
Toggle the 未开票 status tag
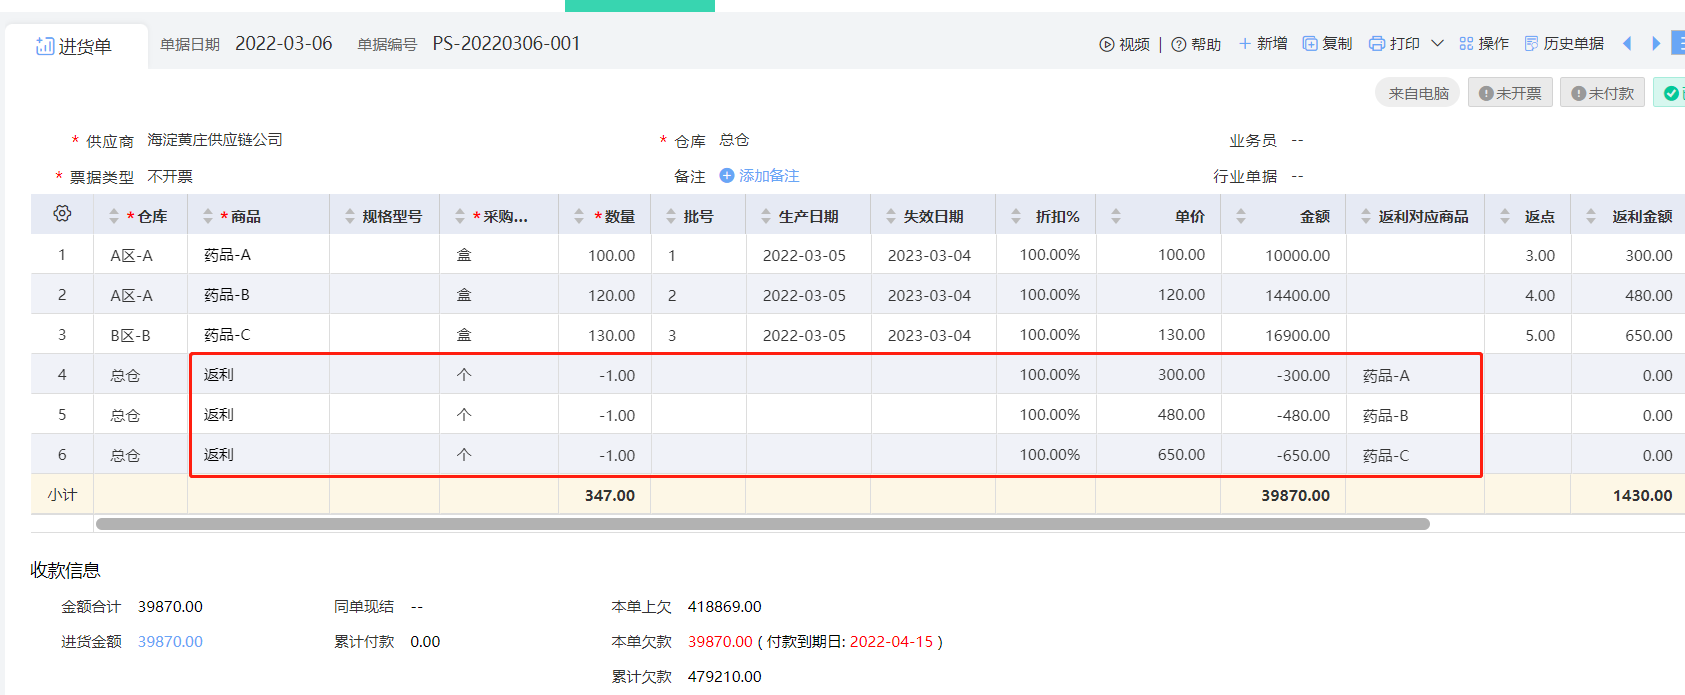pyautogui.click(x=1510, y=93)
